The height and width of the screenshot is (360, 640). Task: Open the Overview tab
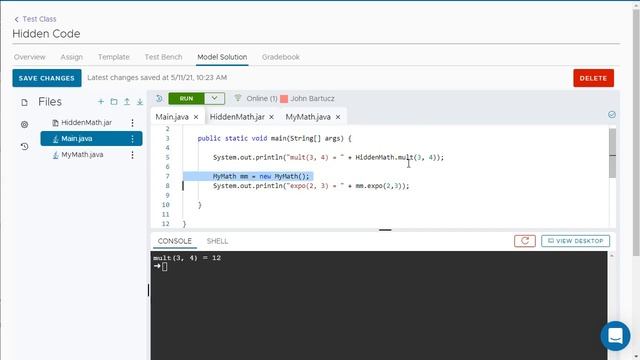[29, 57]
